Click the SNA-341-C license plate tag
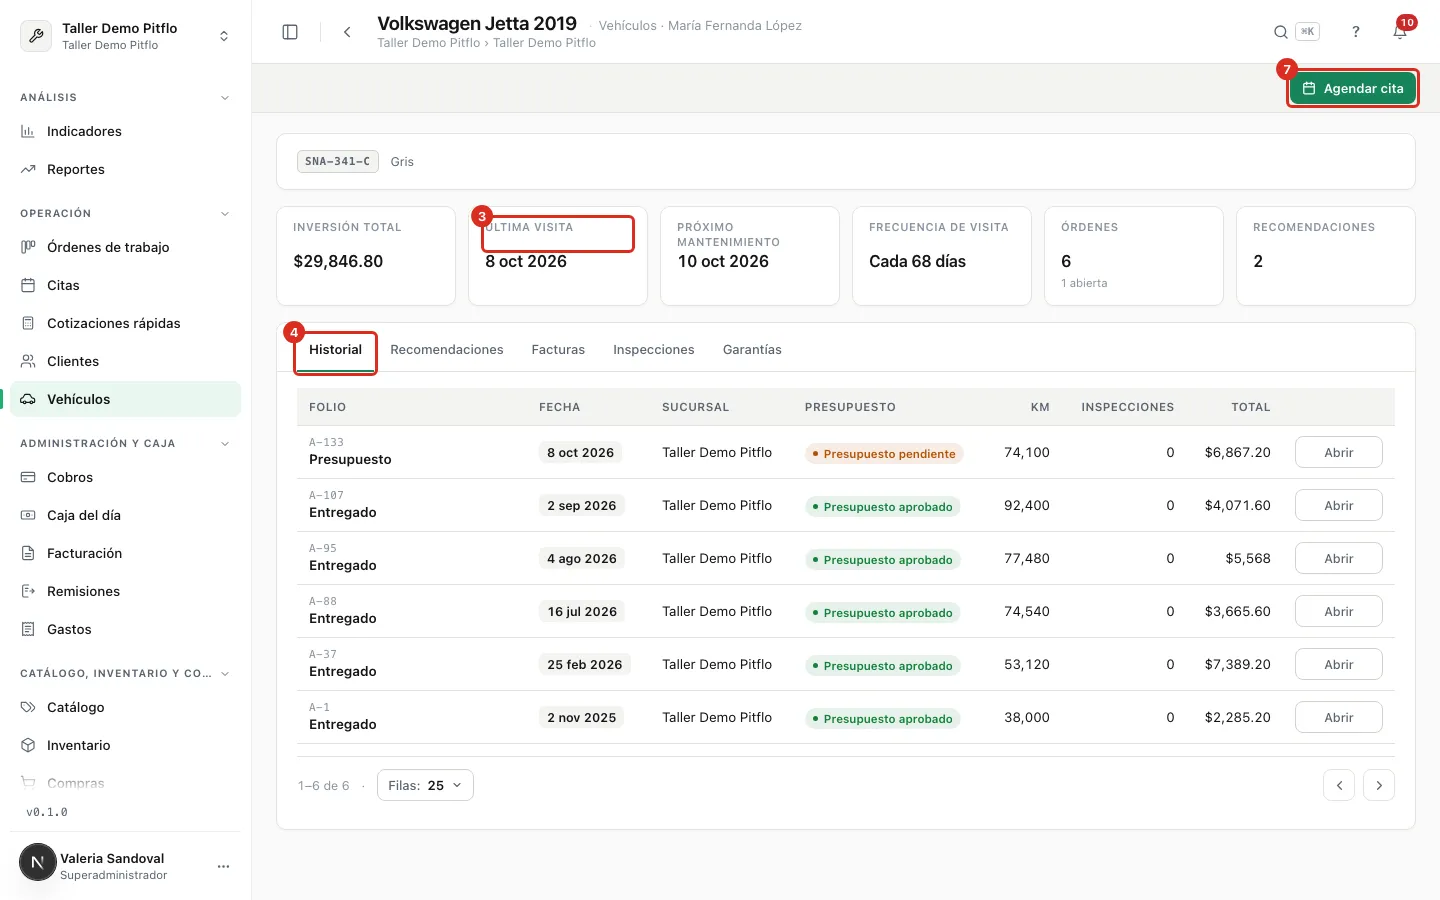This screenshot has height=900, width=1440. point(338,161)
